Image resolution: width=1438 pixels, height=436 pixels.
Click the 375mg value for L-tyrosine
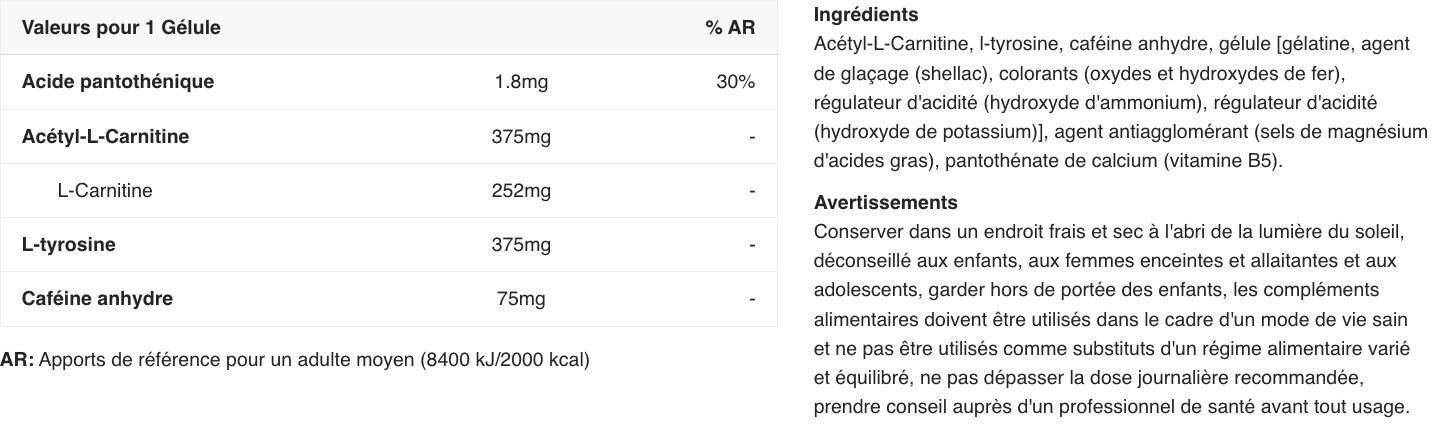tap(521, 245)
